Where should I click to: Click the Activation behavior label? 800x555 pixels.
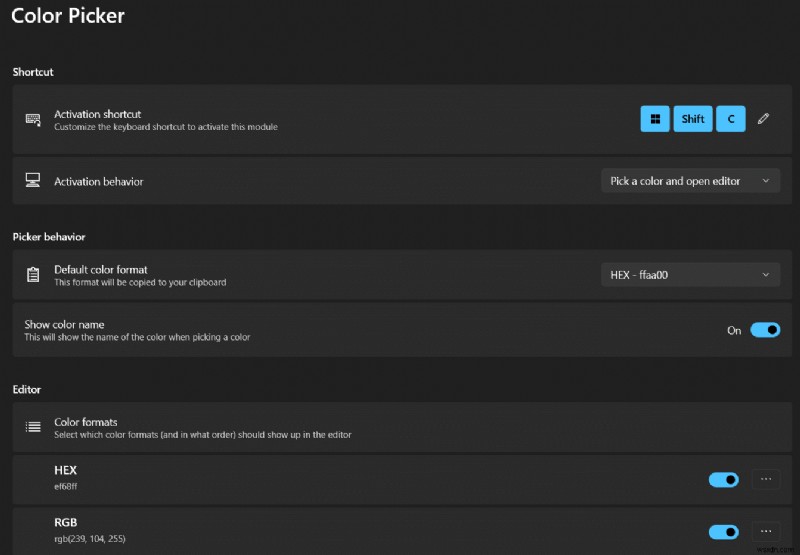[x=98, y=182]
